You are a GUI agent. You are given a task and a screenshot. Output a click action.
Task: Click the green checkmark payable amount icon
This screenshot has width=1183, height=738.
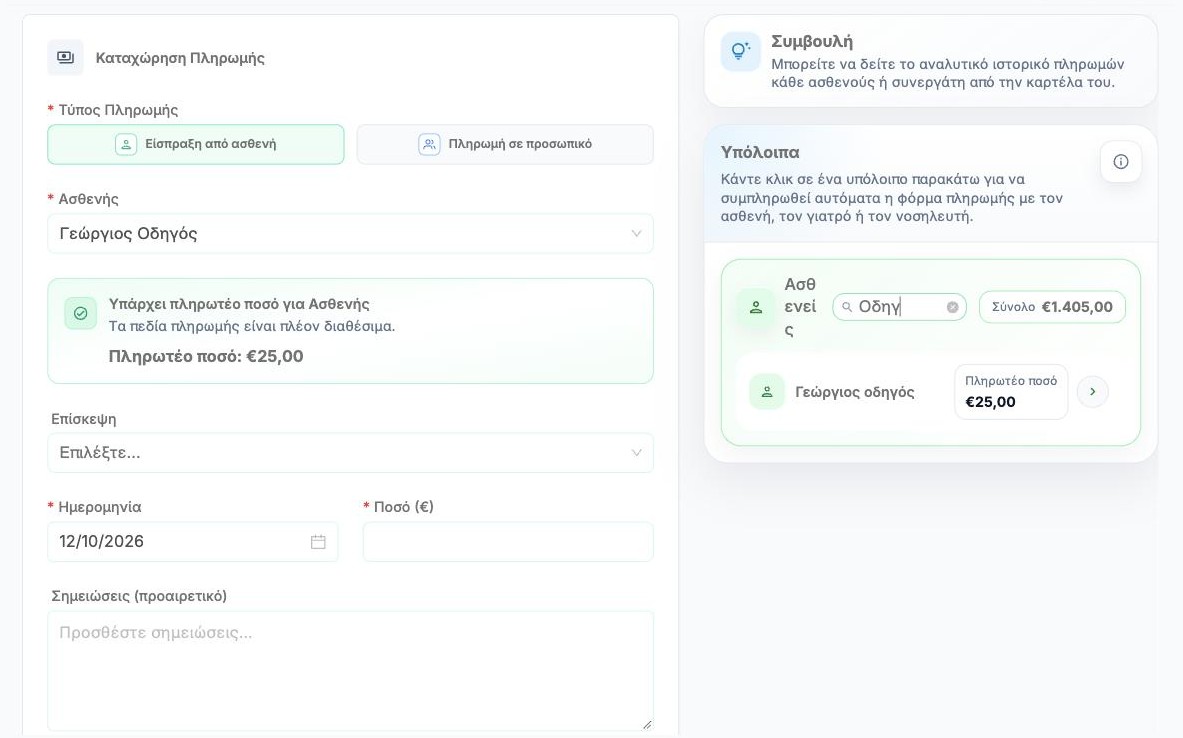81,313
